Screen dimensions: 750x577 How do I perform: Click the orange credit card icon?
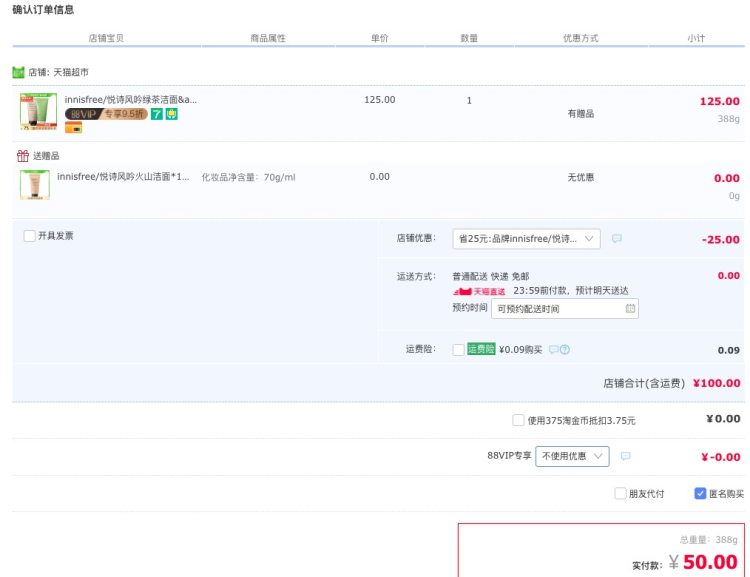[x=74, y=127]
